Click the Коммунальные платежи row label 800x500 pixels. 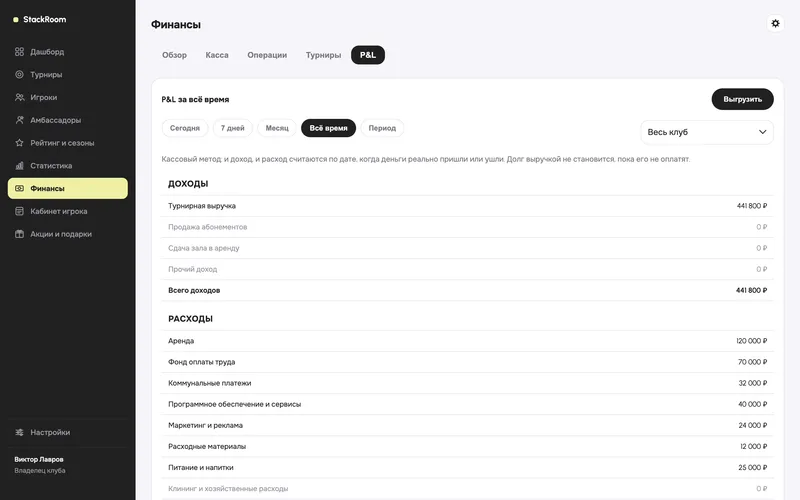pyautogui.click(x=210, y=383)
